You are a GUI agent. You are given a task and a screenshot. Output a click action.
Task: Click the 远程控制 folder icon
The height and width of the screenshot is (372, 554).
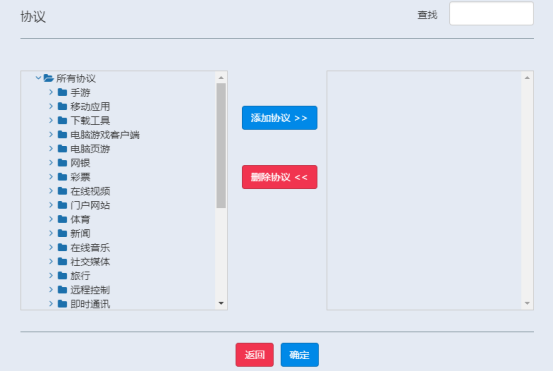[63, 290]
